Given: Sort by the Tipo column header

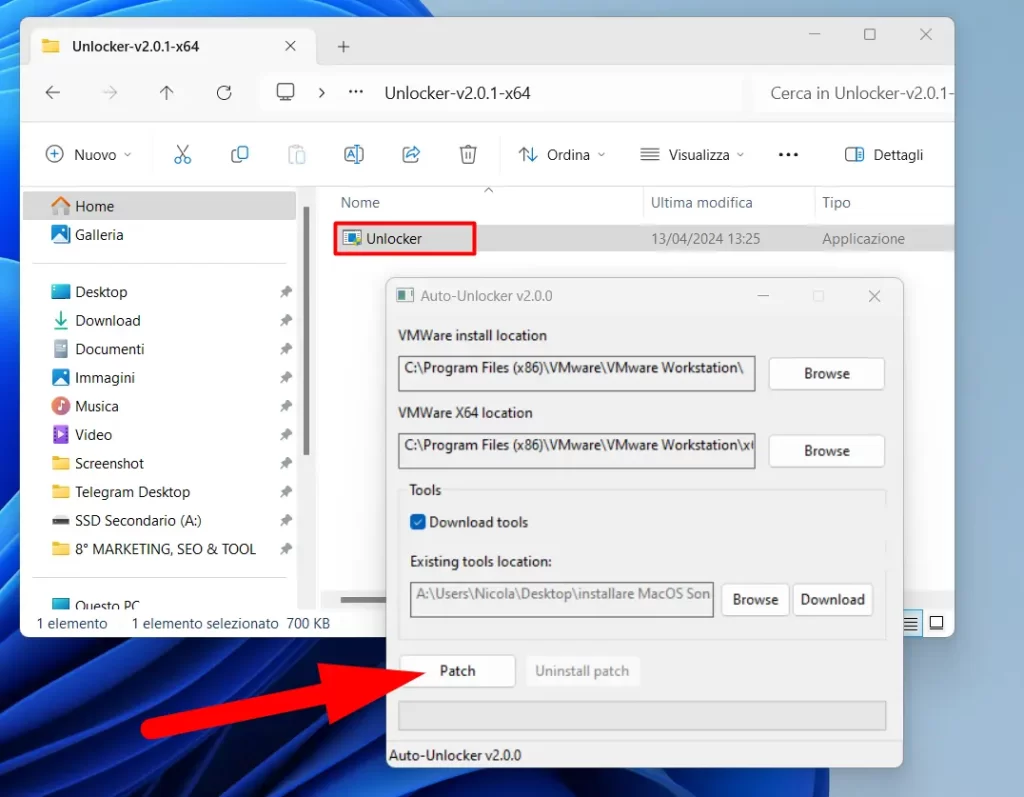Looking at the screenshot, I should coord(837,203).
